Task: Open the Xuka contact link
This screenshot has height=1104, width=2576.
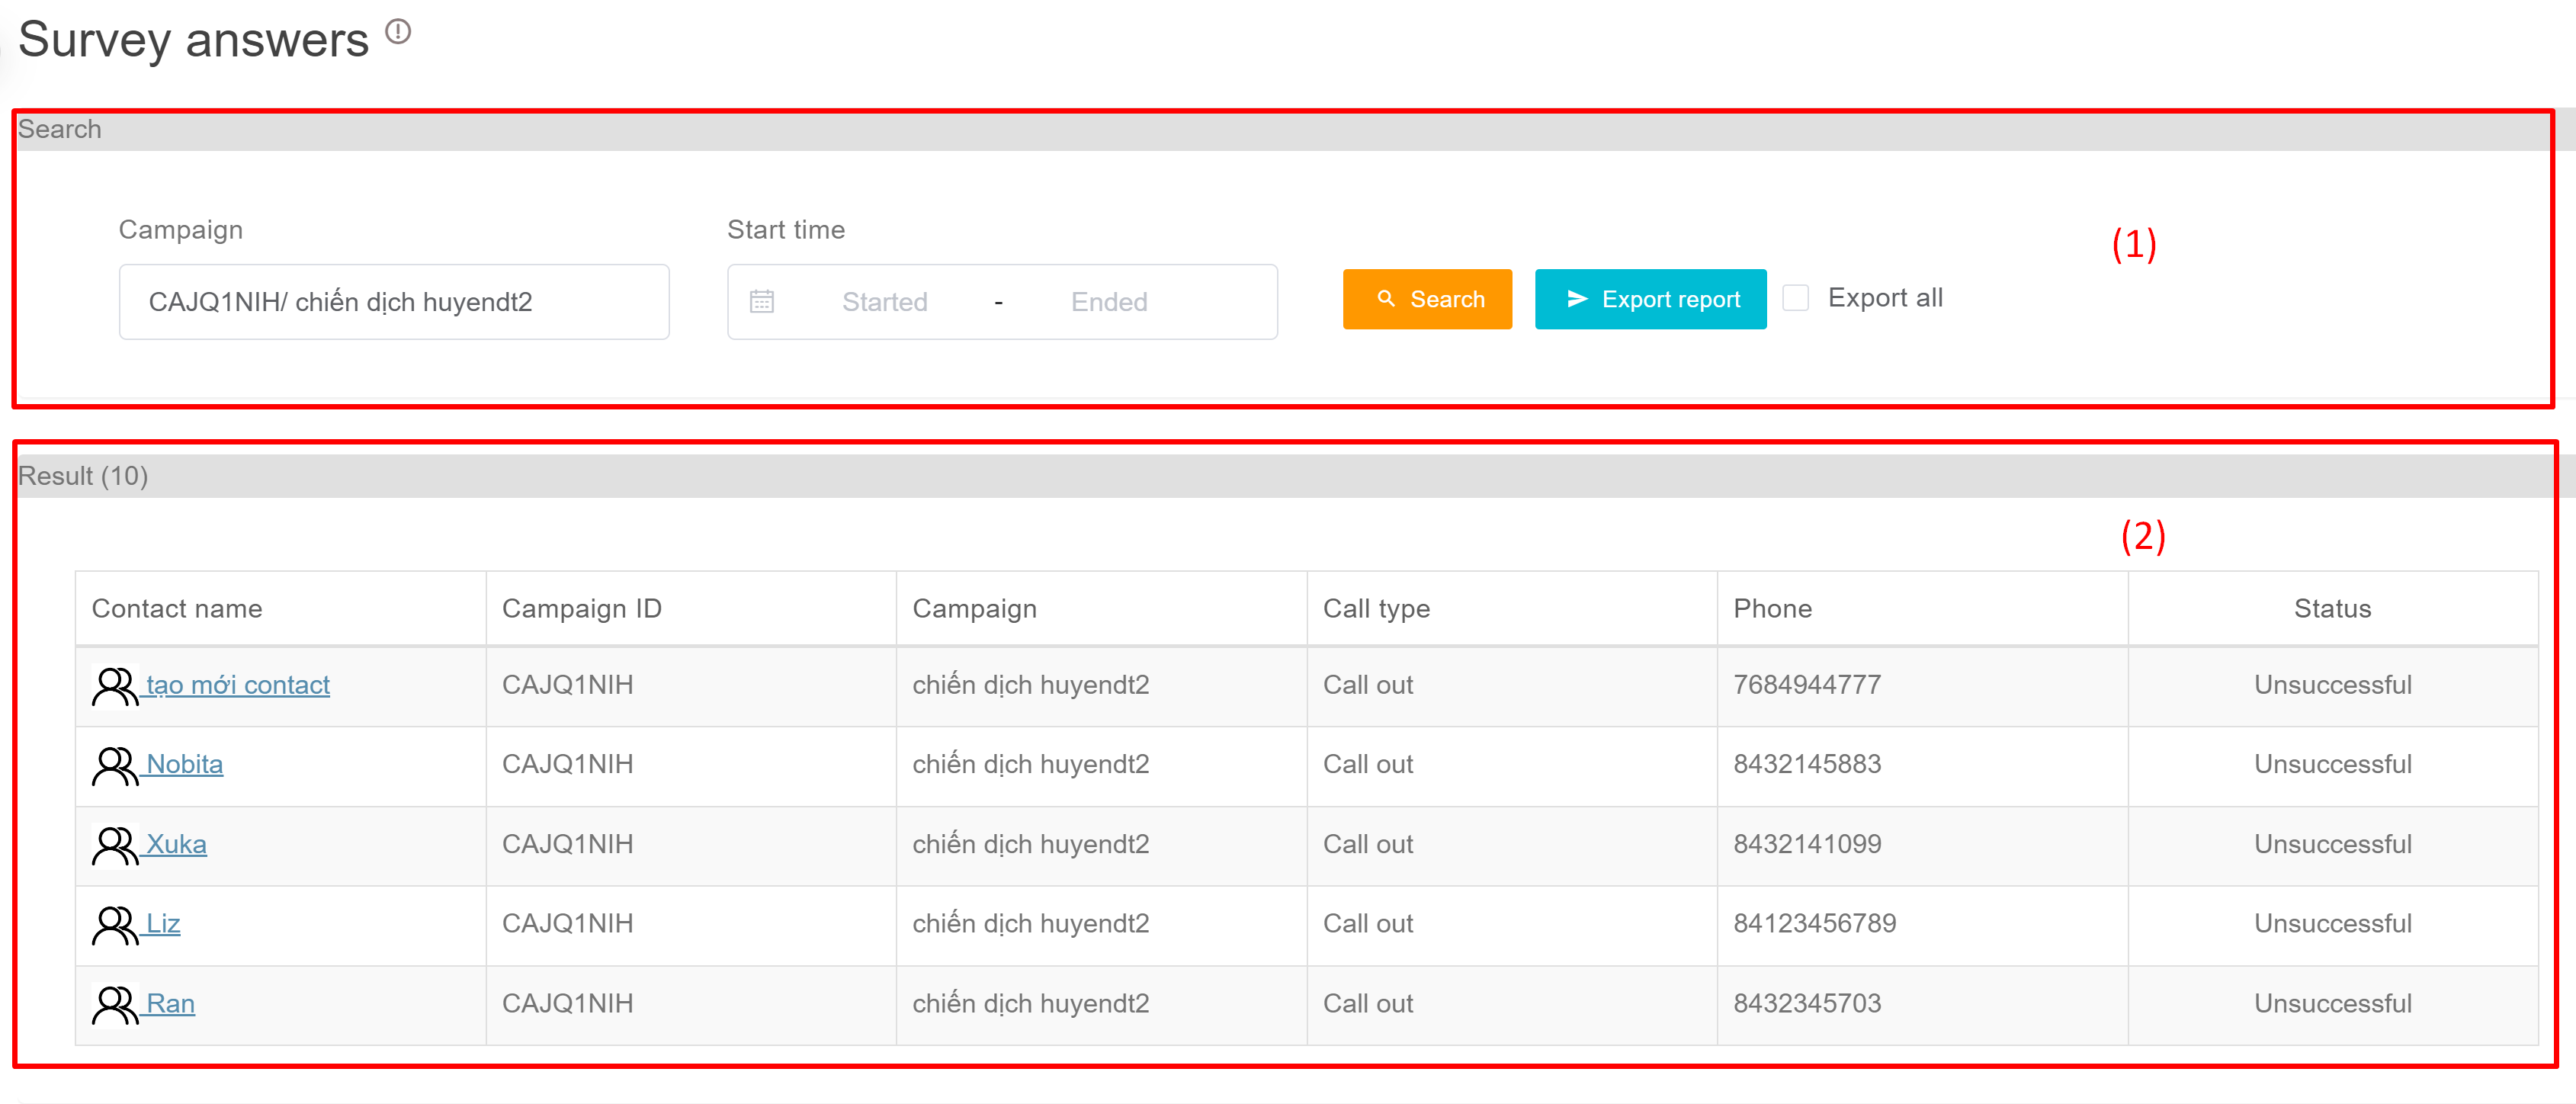Action: 177,844
